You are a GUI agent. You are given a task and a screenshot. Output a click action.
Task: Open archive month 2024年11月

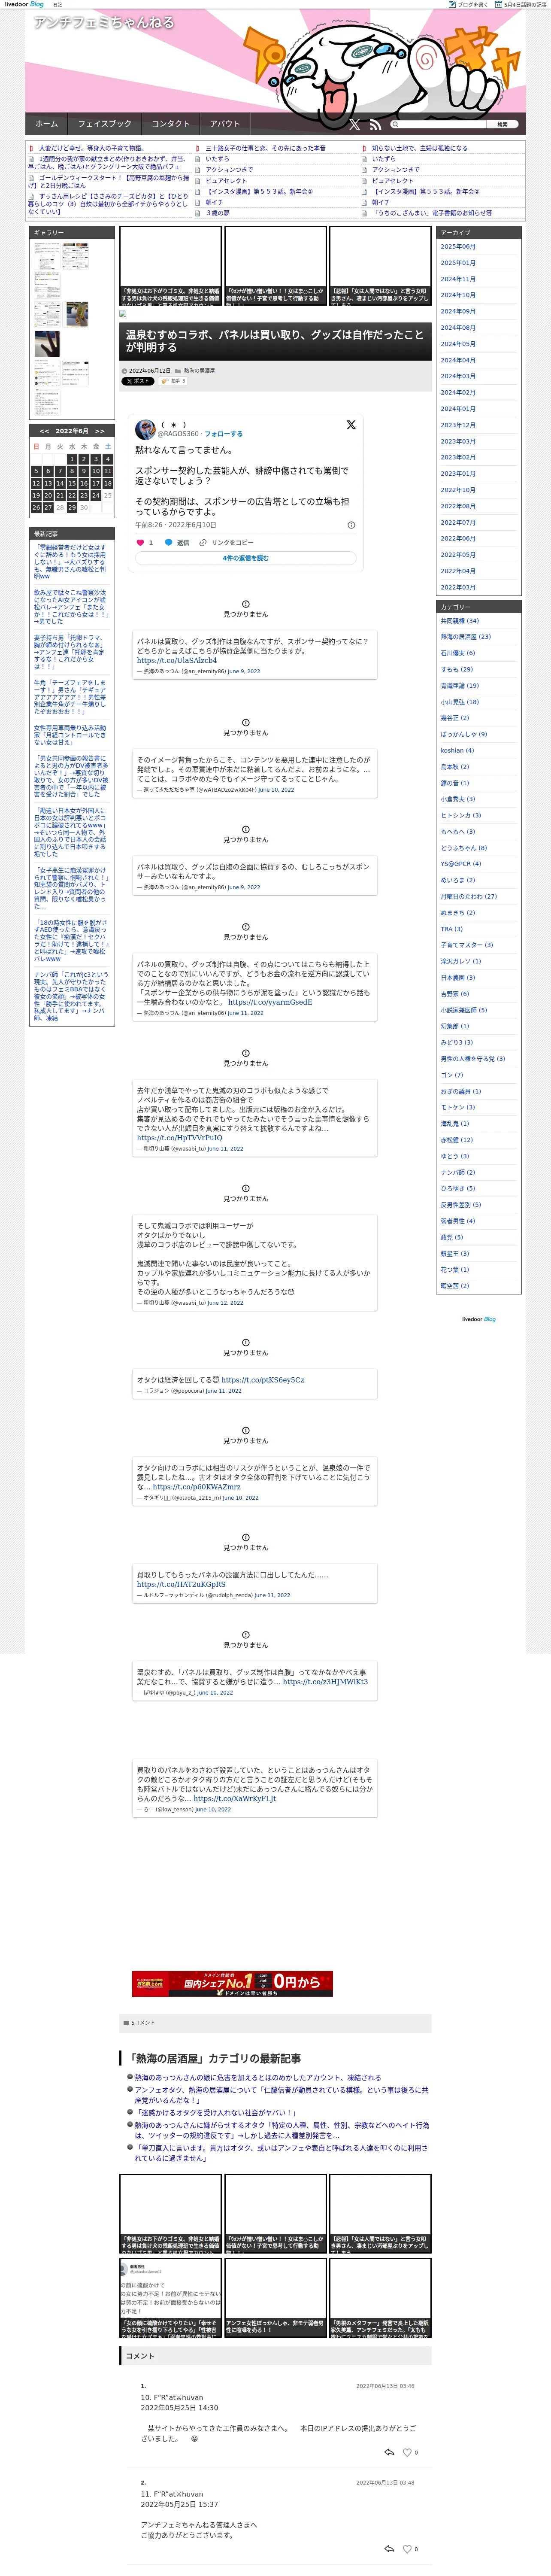[458, 279]
